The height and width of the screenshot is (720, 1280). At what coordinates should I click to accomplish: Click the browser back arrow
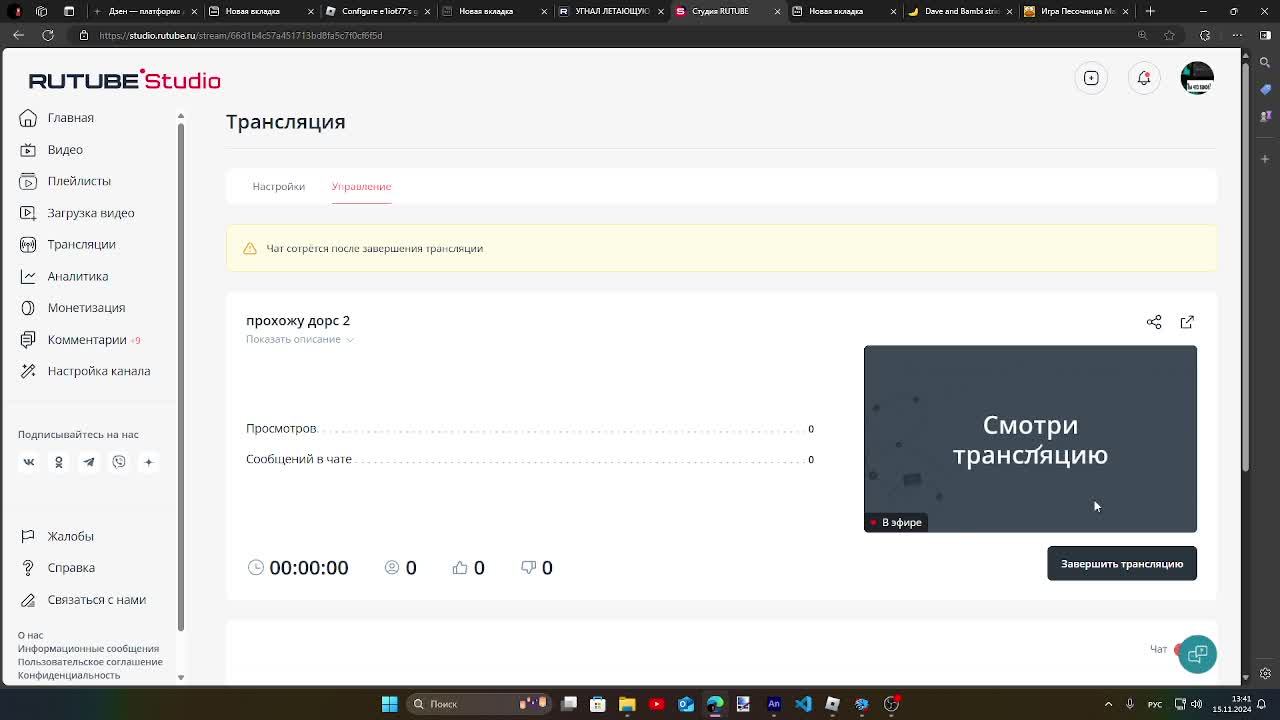coord(18,35)
